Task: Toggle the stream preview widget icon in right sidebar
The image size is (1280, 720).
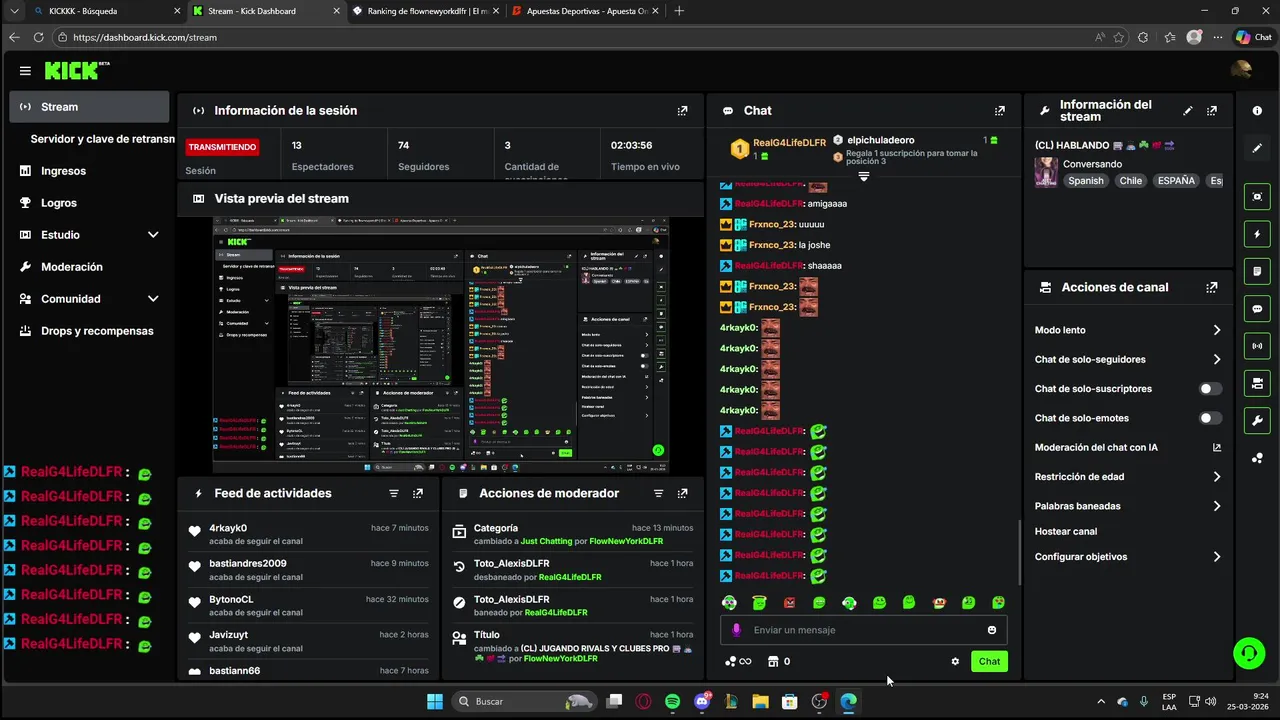Action: click(x=1257, y=197)
